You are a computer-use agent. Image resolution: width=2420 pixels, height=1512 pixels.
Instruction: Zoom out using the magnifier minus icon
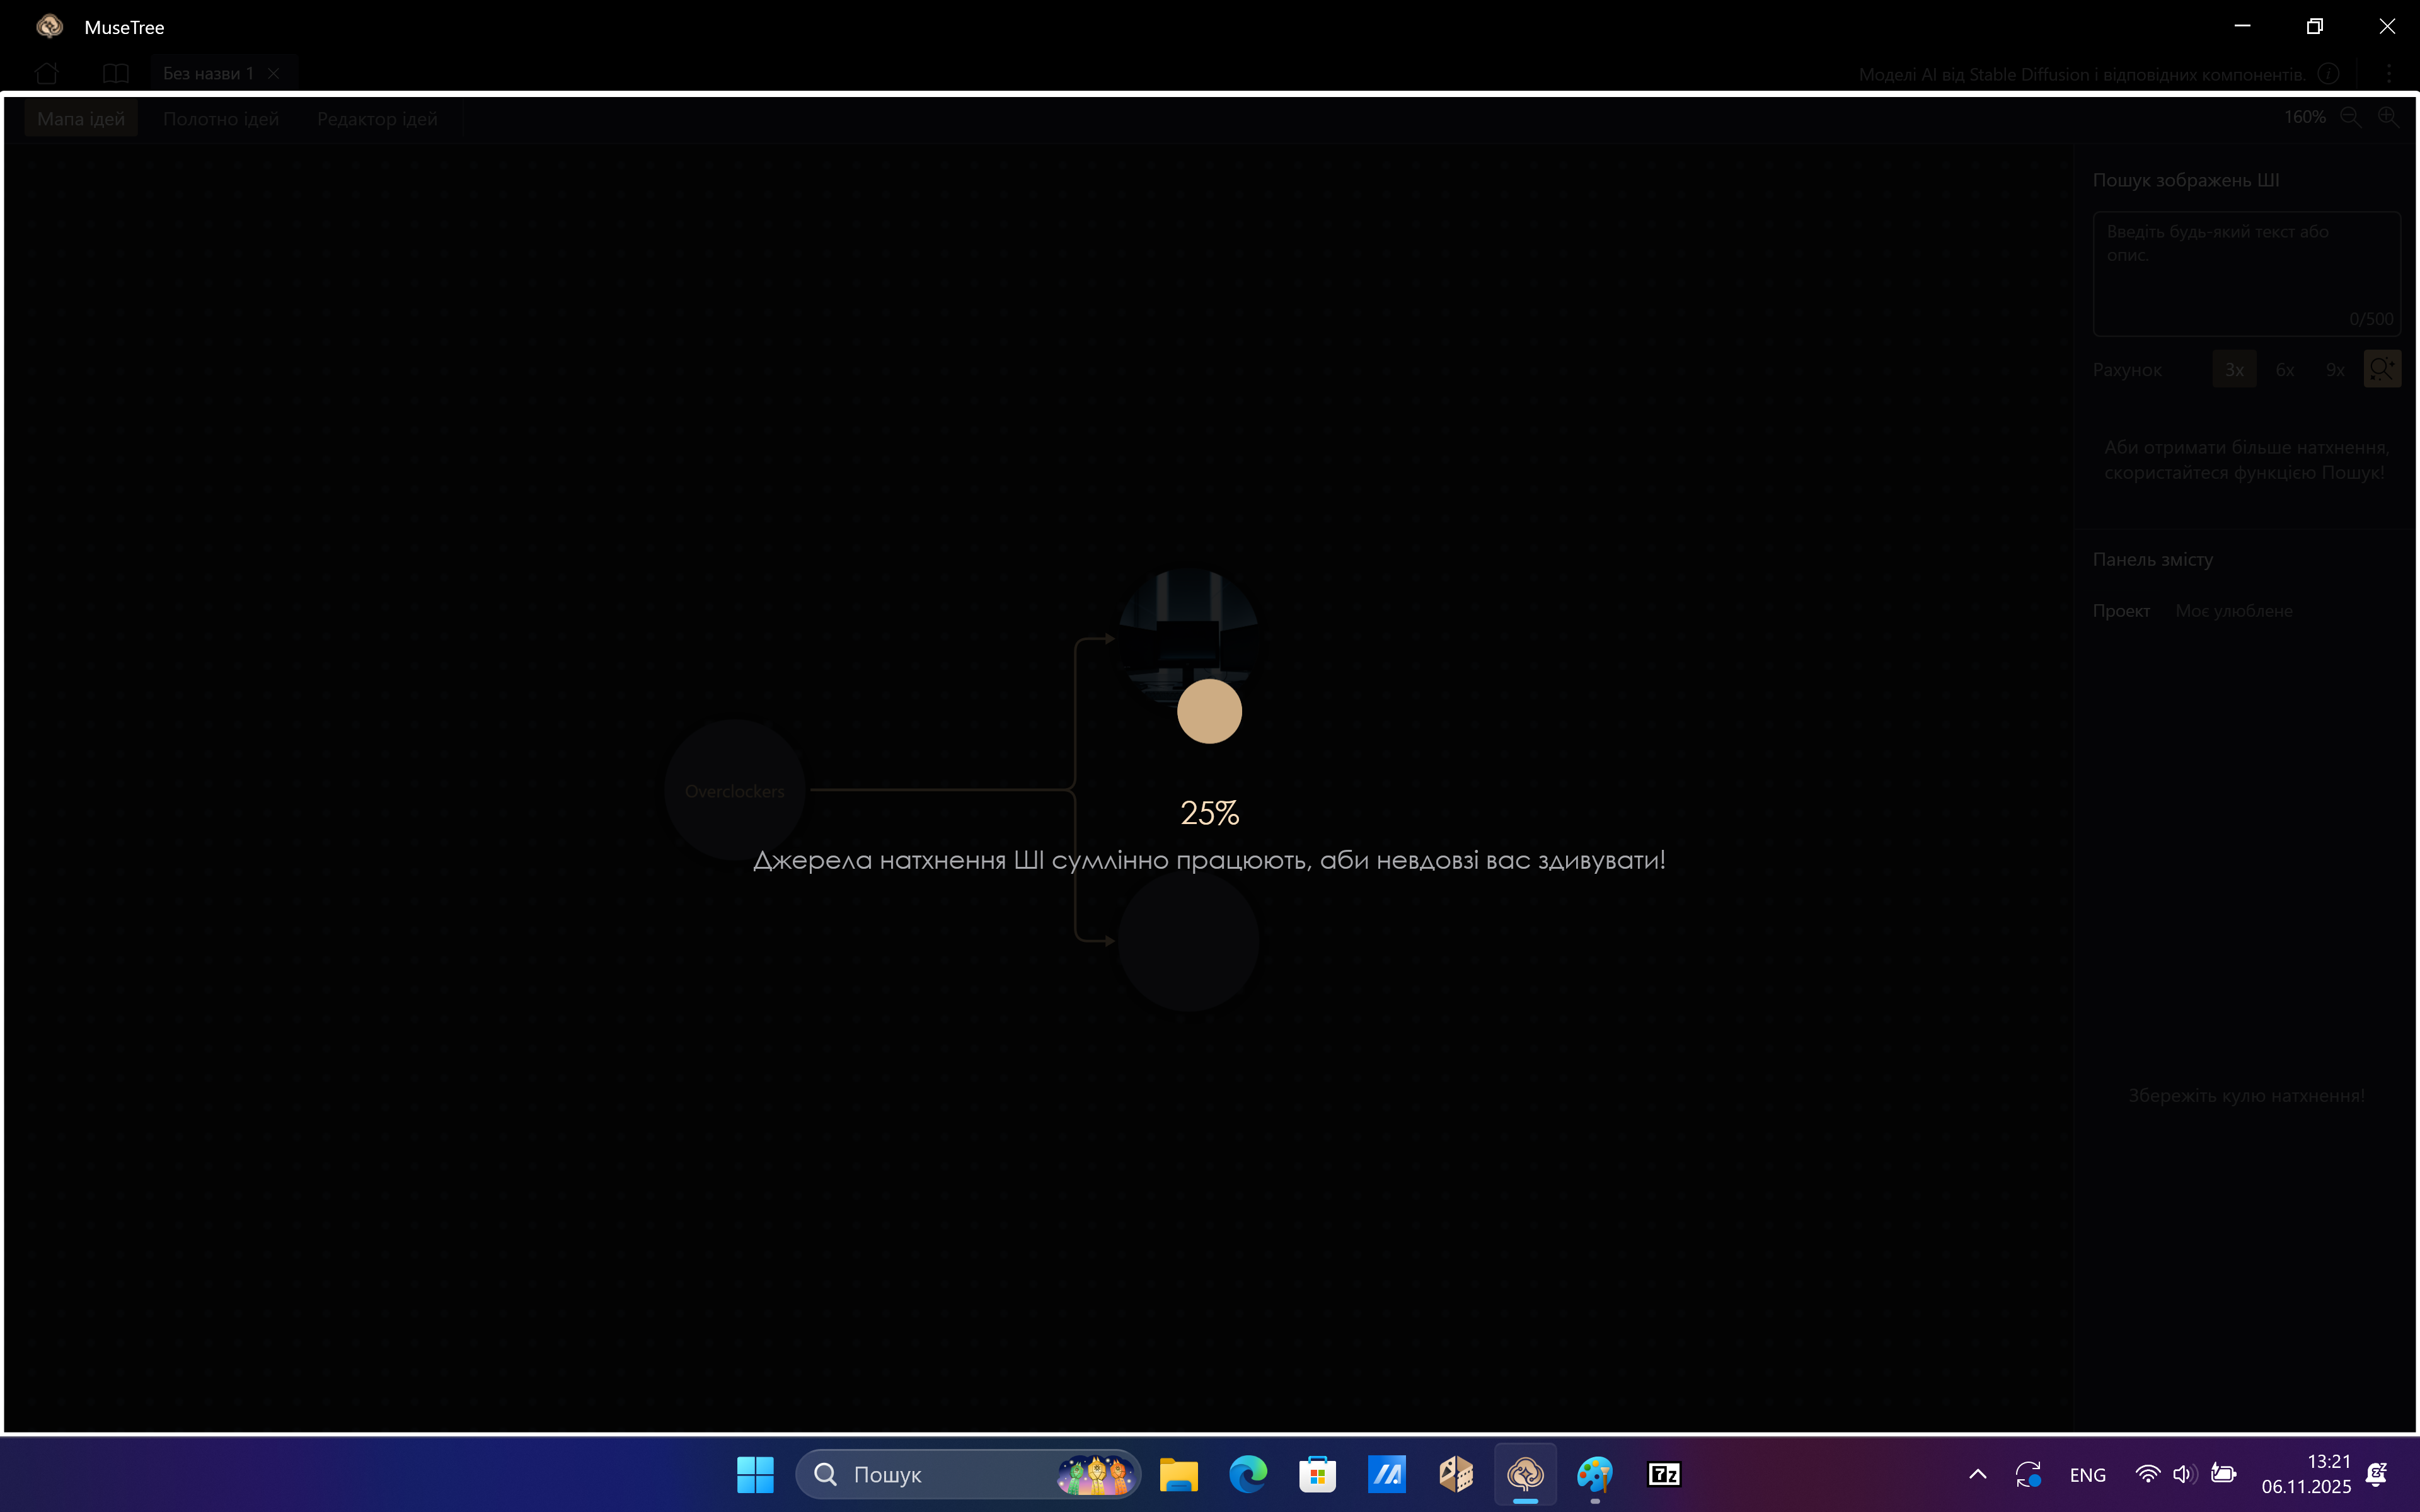(x=2350, y=117)
